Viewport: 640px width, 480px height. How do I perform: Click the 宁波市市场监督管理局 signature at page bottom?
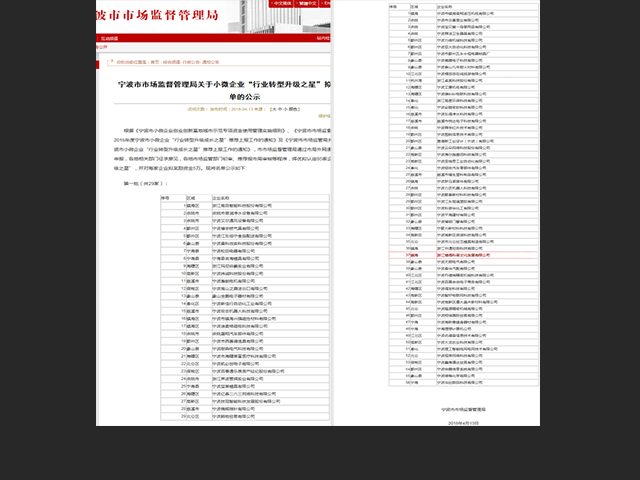463,409
